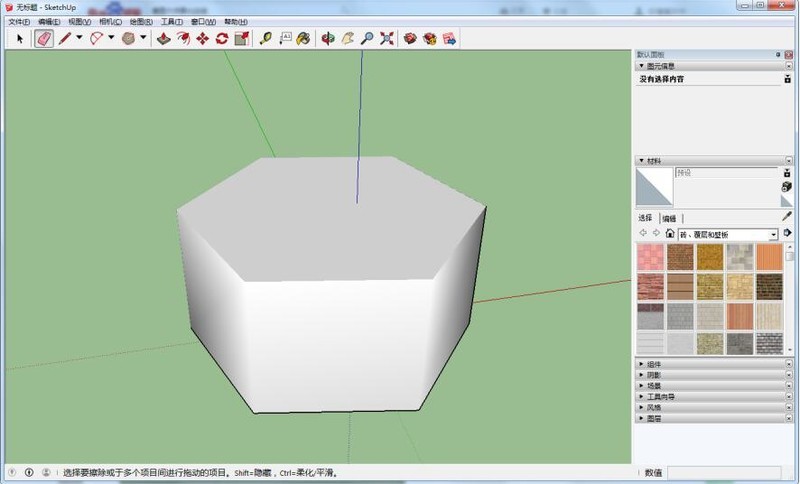Switch to the 编辑 tab in materials
This screenshot has height=484, width=800.
click(668, 217)
